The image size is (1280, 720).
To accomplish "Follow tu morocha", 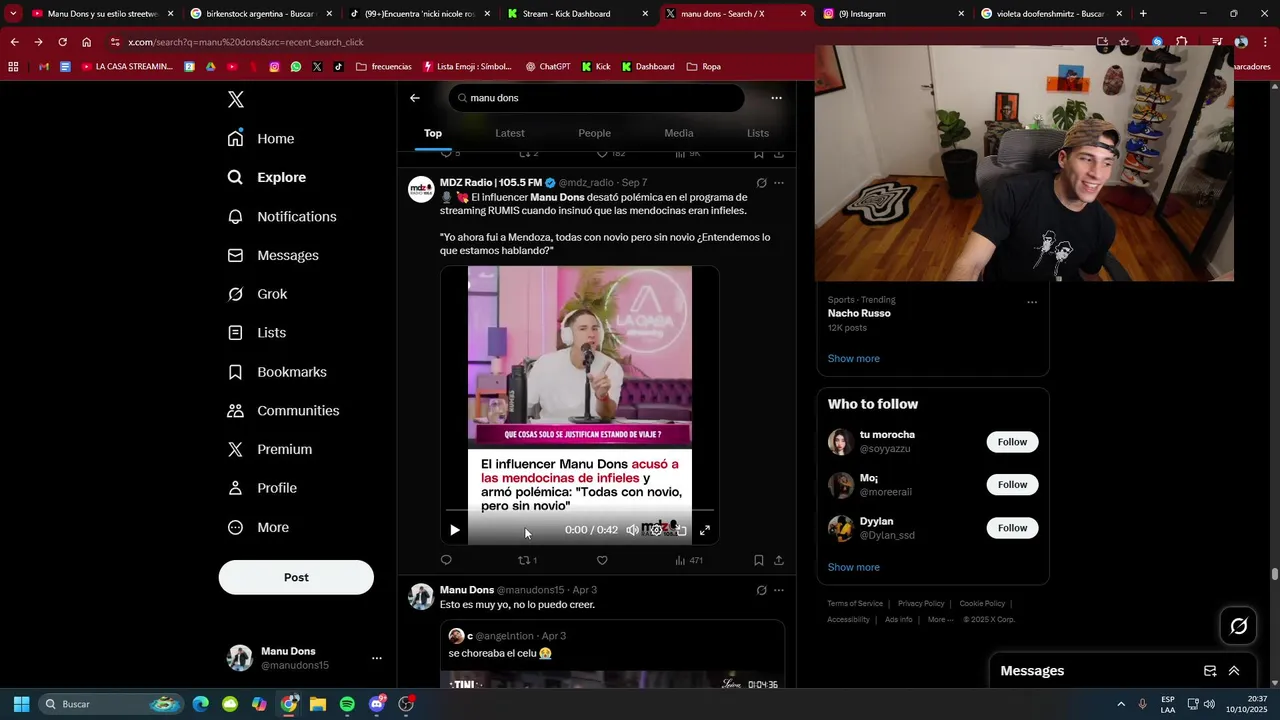I will click(1012, 442).
